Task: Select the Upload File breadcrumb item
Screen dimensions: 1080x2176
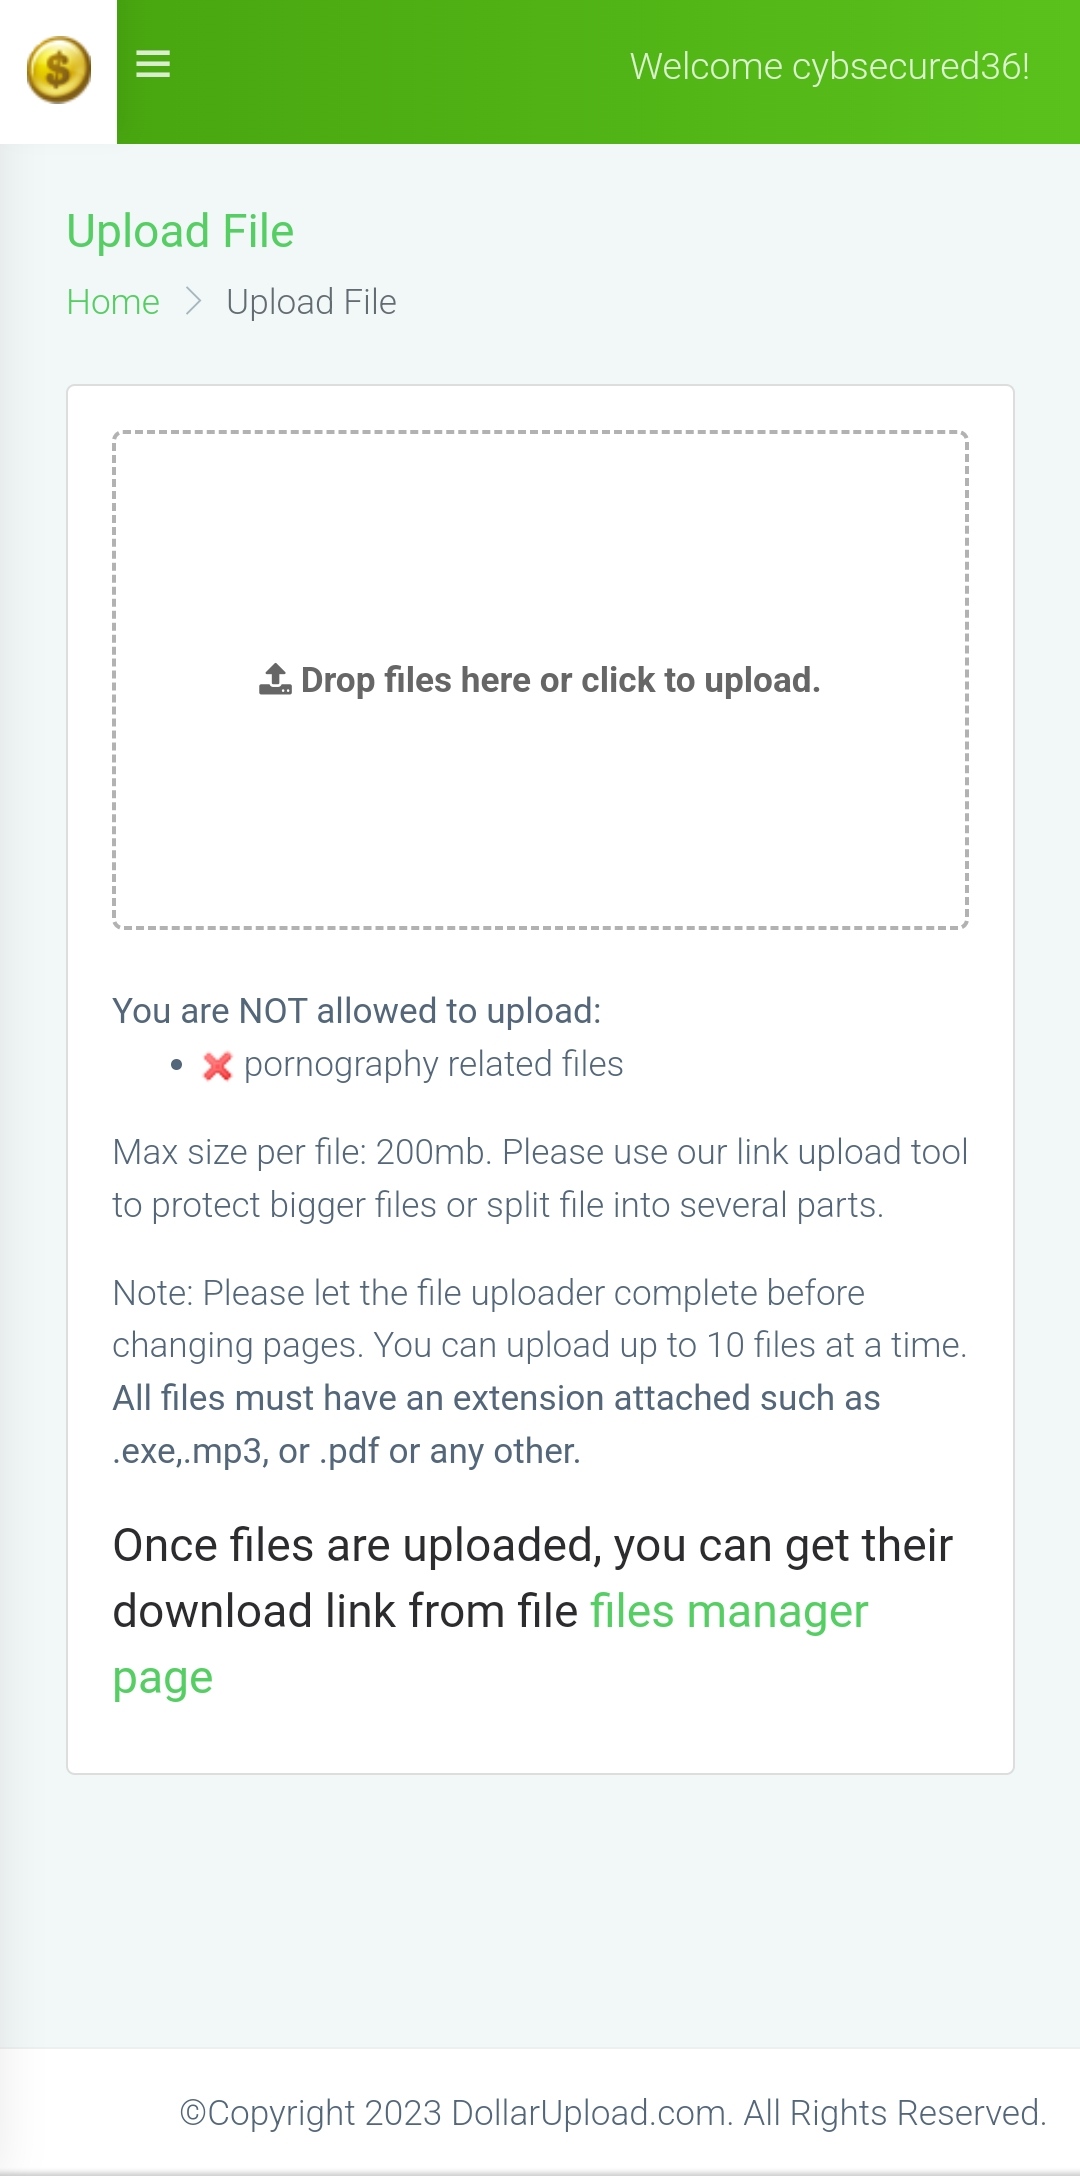Action: 311,302
